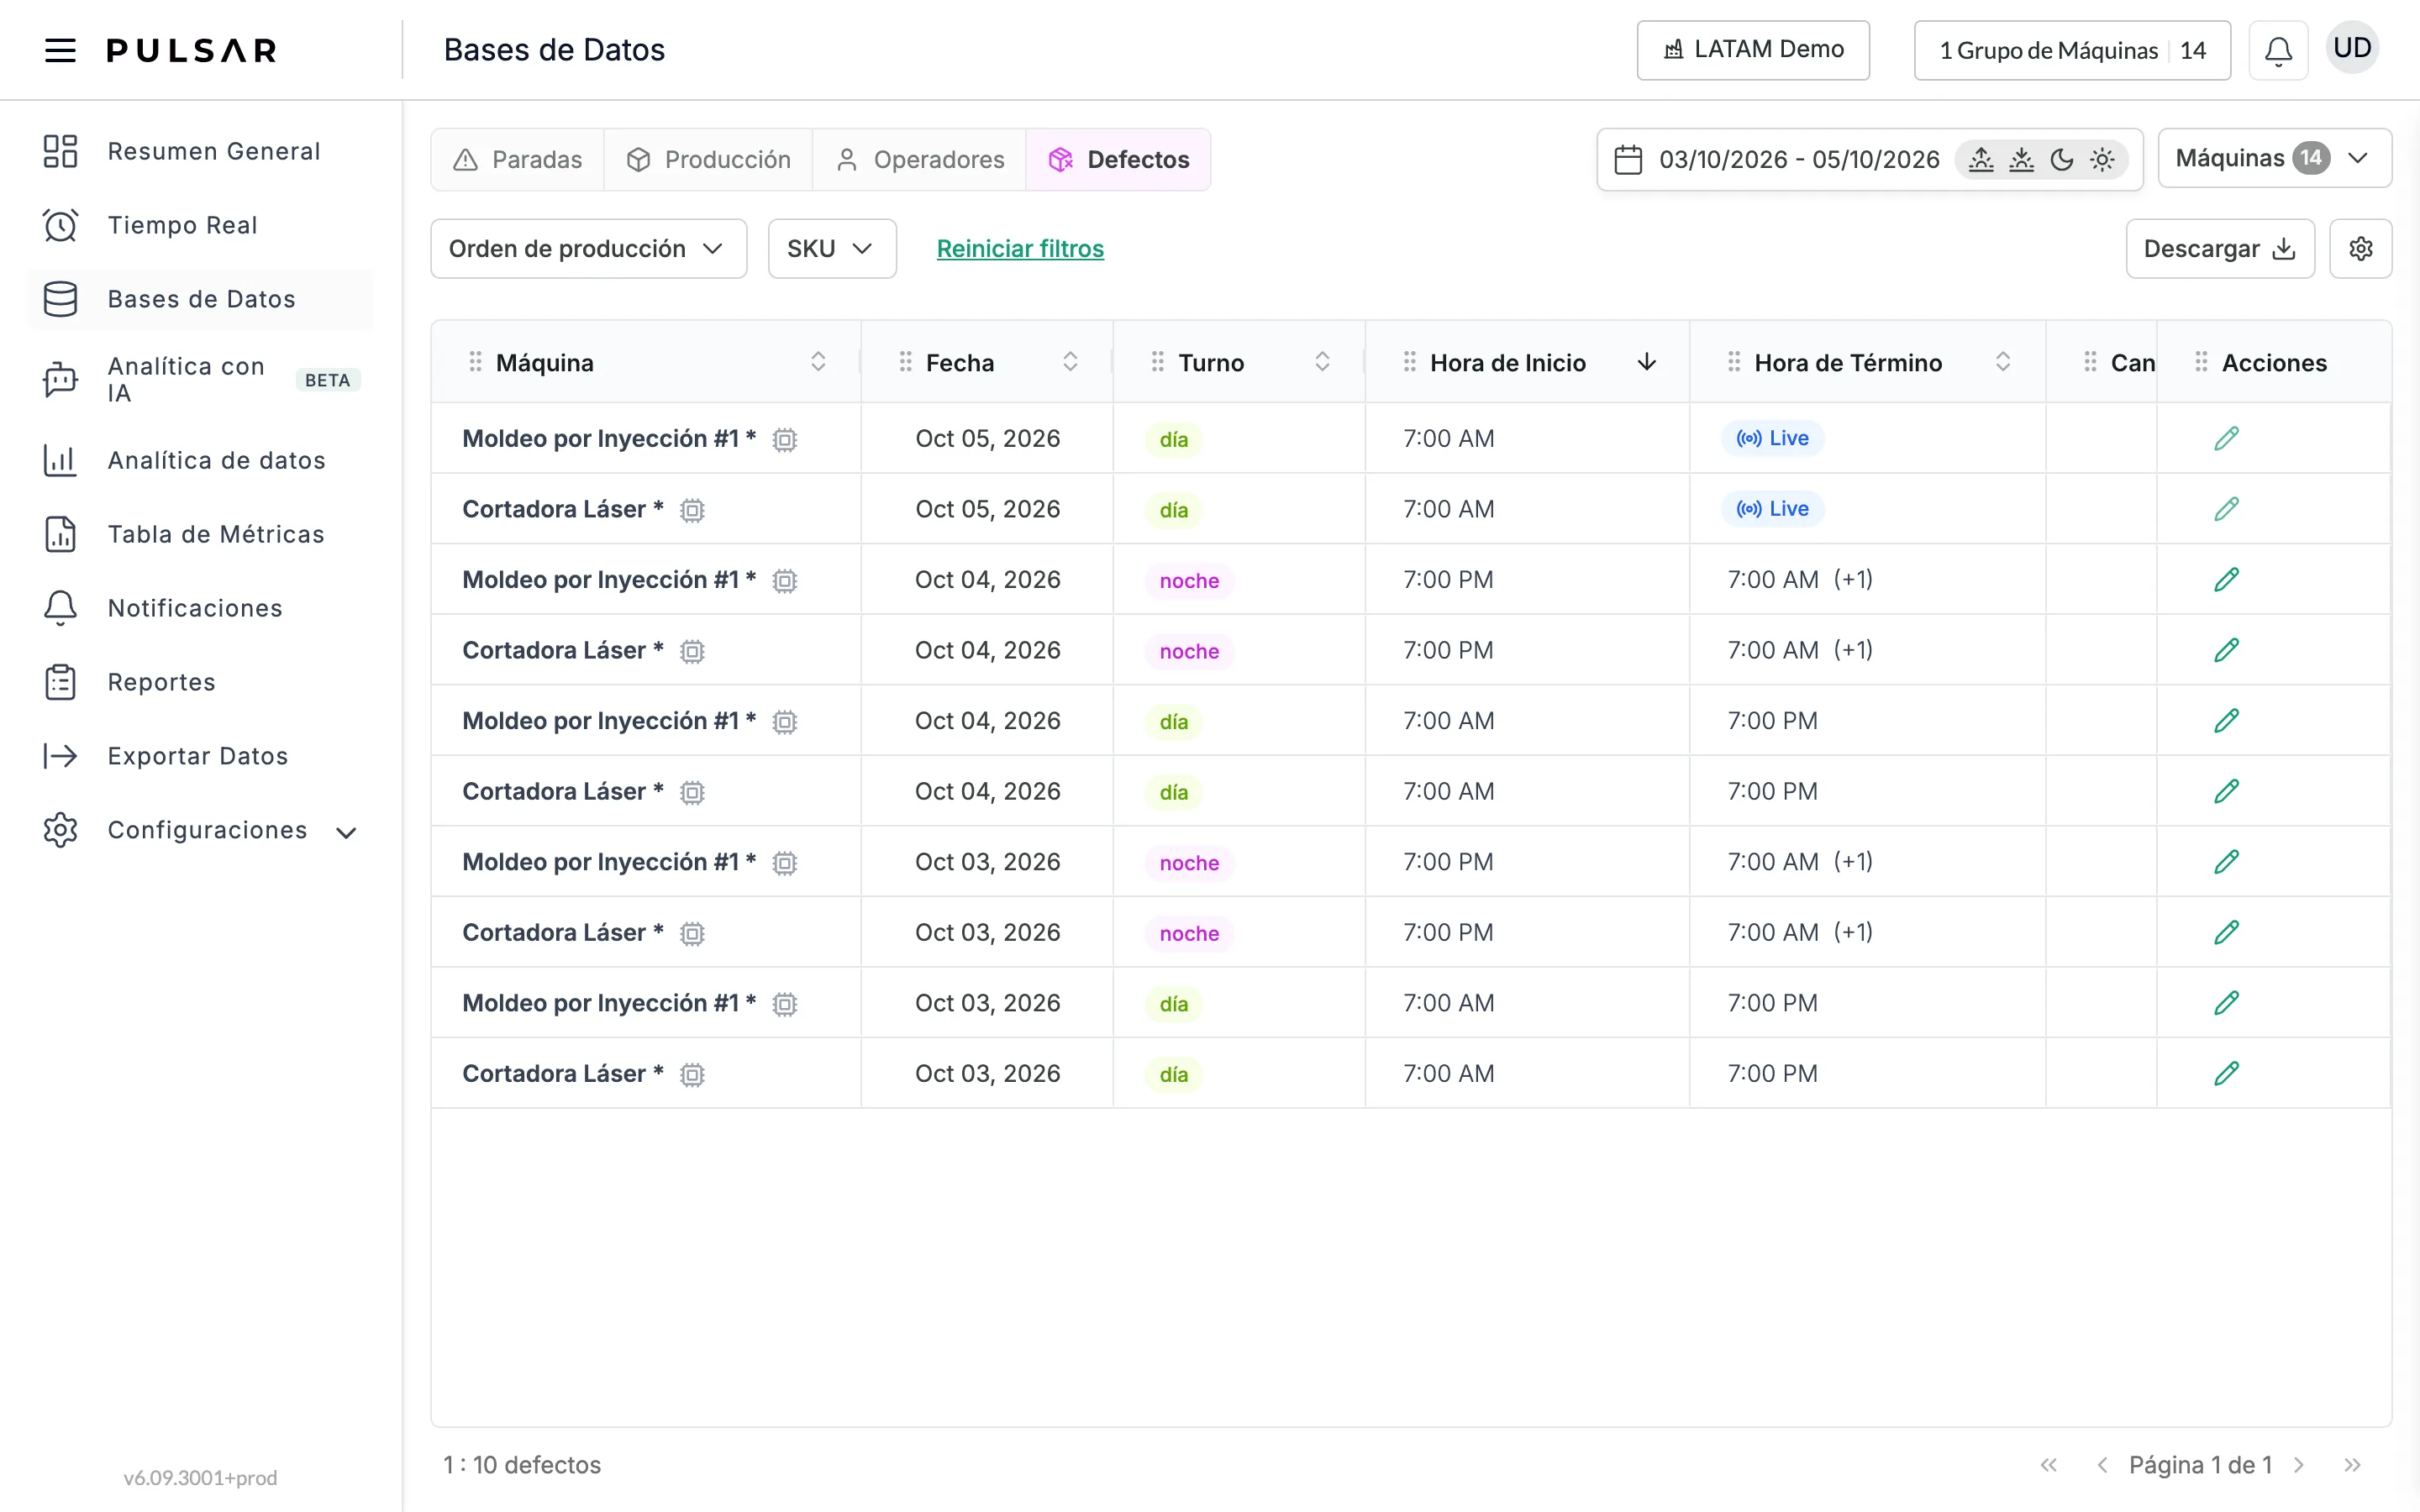Image resolution: width=2420 pixels, height=1512 pixels.
Task: Open Exportar Datos in sidebar
Action: (200, 756)
